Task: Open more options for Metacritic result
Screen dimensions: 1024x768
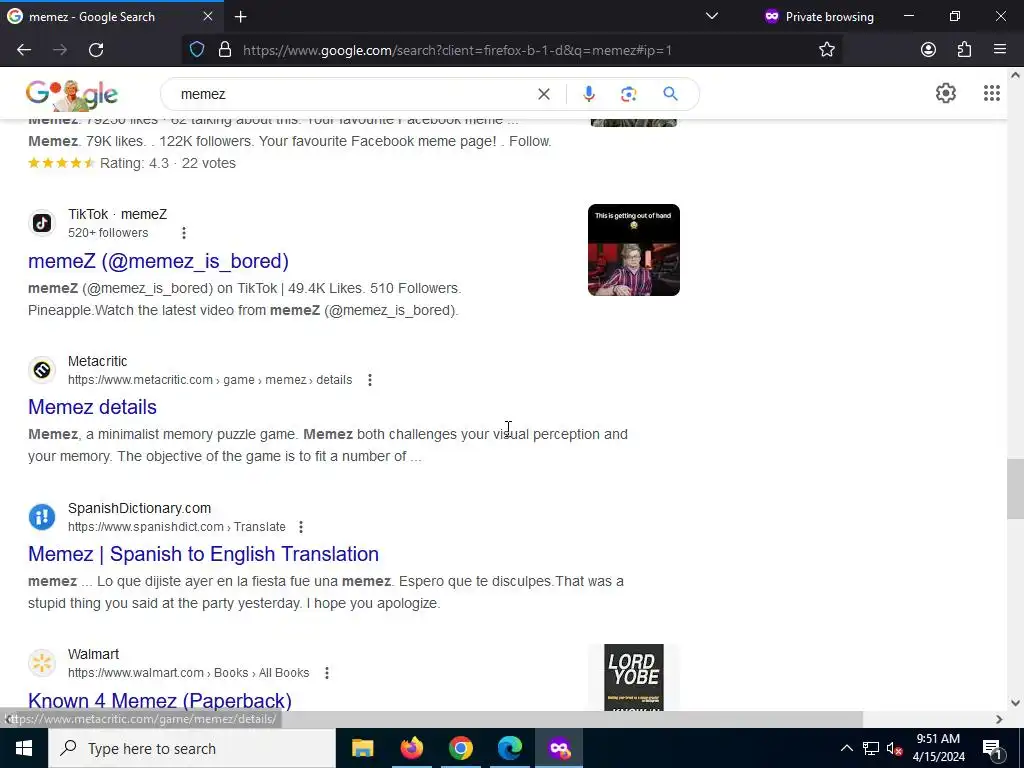Action: (370, 380)
